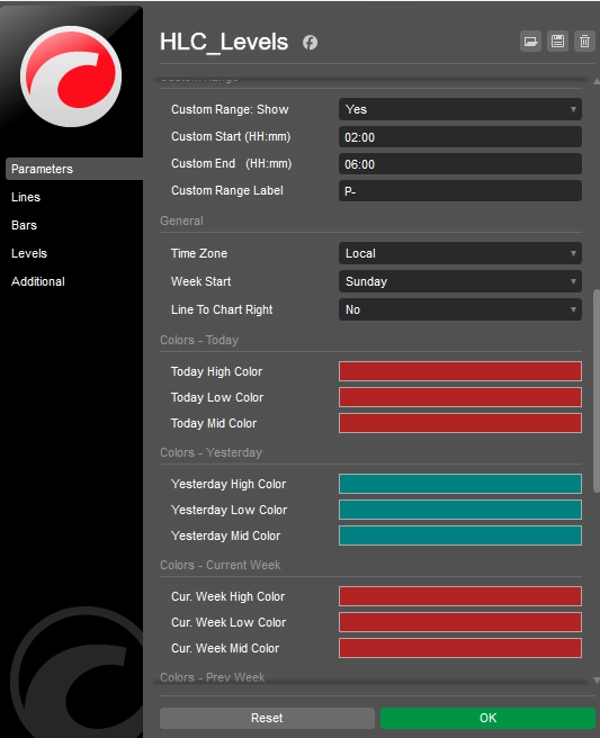Click the red cTrader logo
600x738 pixels.
coord(71,77)
